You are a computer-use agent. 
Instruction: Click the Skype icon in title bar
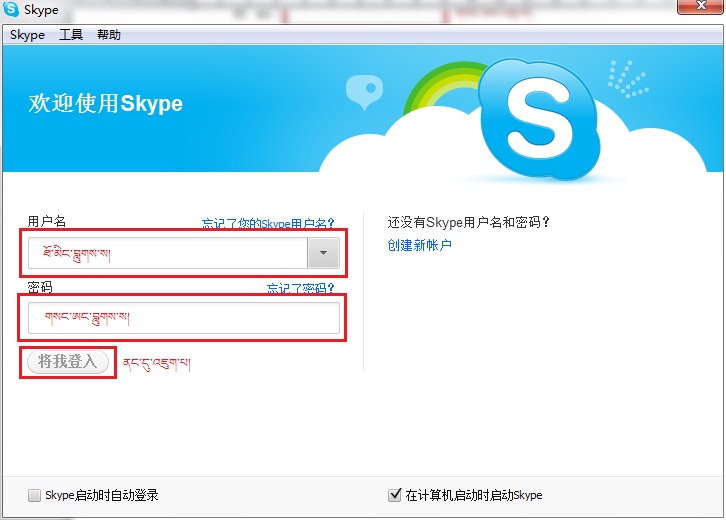[11, 9]
